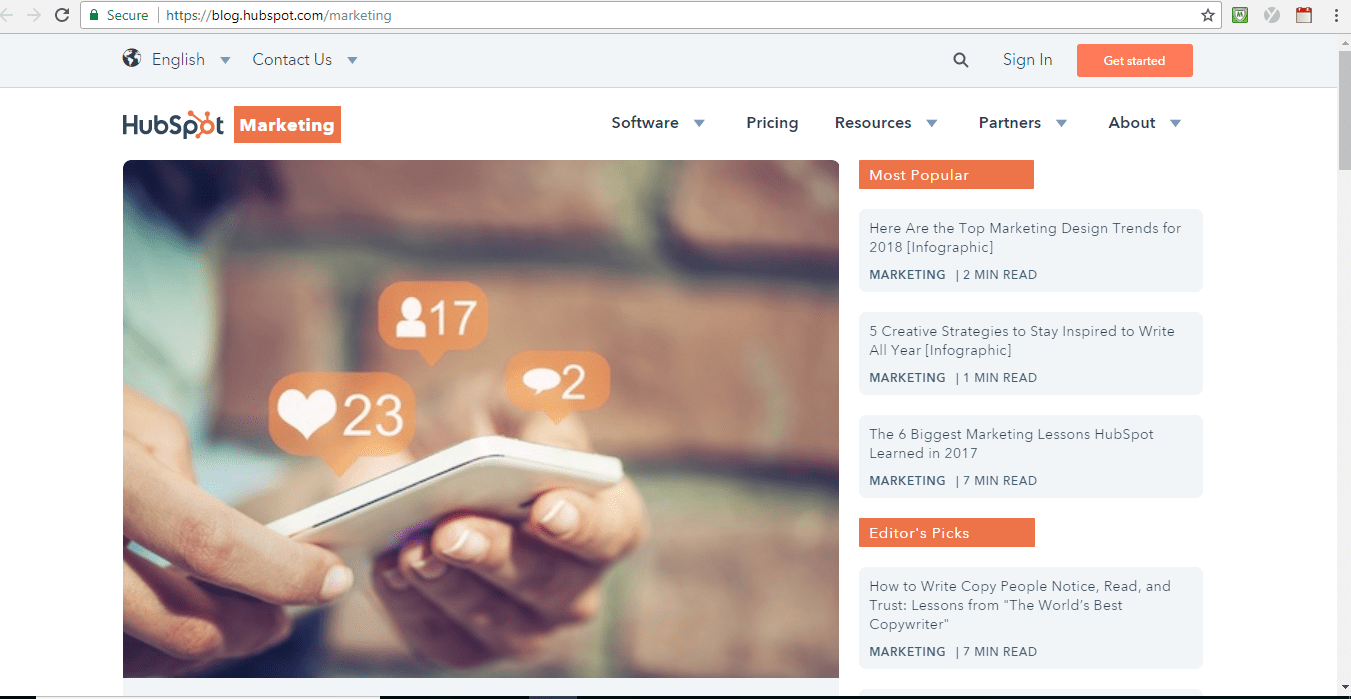
Task: Click the gray circular Y extension icon
Action: (1272, 15)
